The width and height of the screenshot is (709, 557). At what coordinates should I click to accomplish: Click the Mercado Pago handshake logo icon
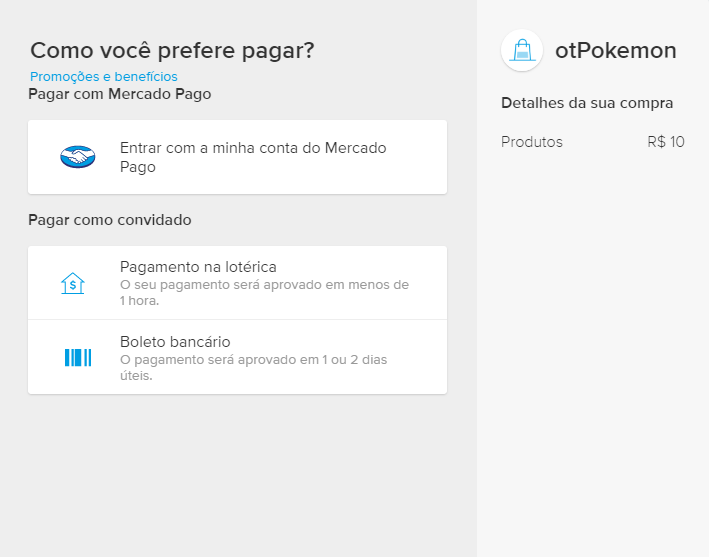click(78, 157)
